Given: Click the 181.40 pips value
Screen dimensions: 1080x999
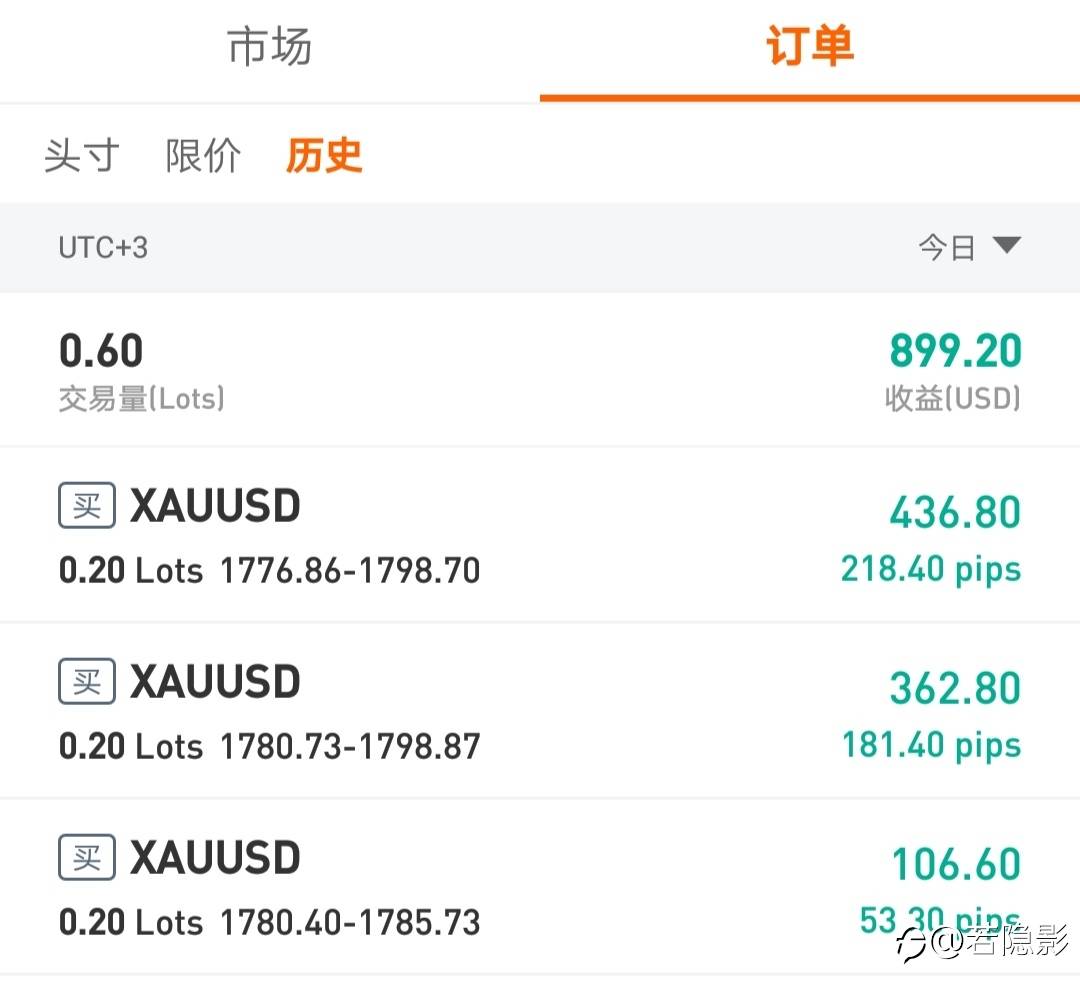Looking at the screenshot, I should point(931,746).
